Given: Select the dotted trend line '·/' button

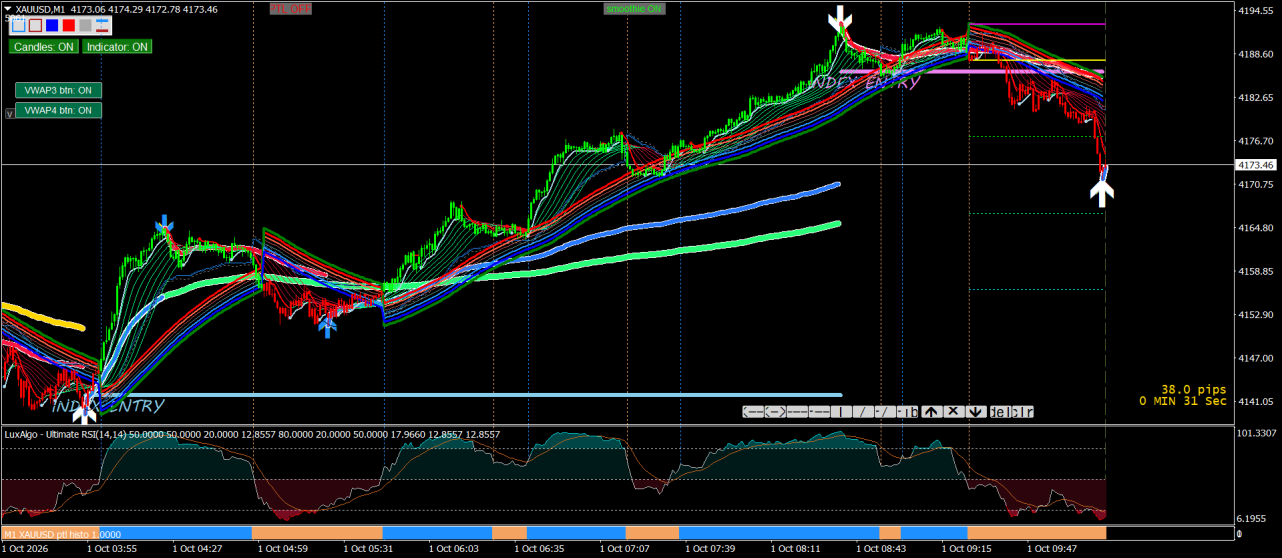Looking at the screenshot, I should (885, 412).
